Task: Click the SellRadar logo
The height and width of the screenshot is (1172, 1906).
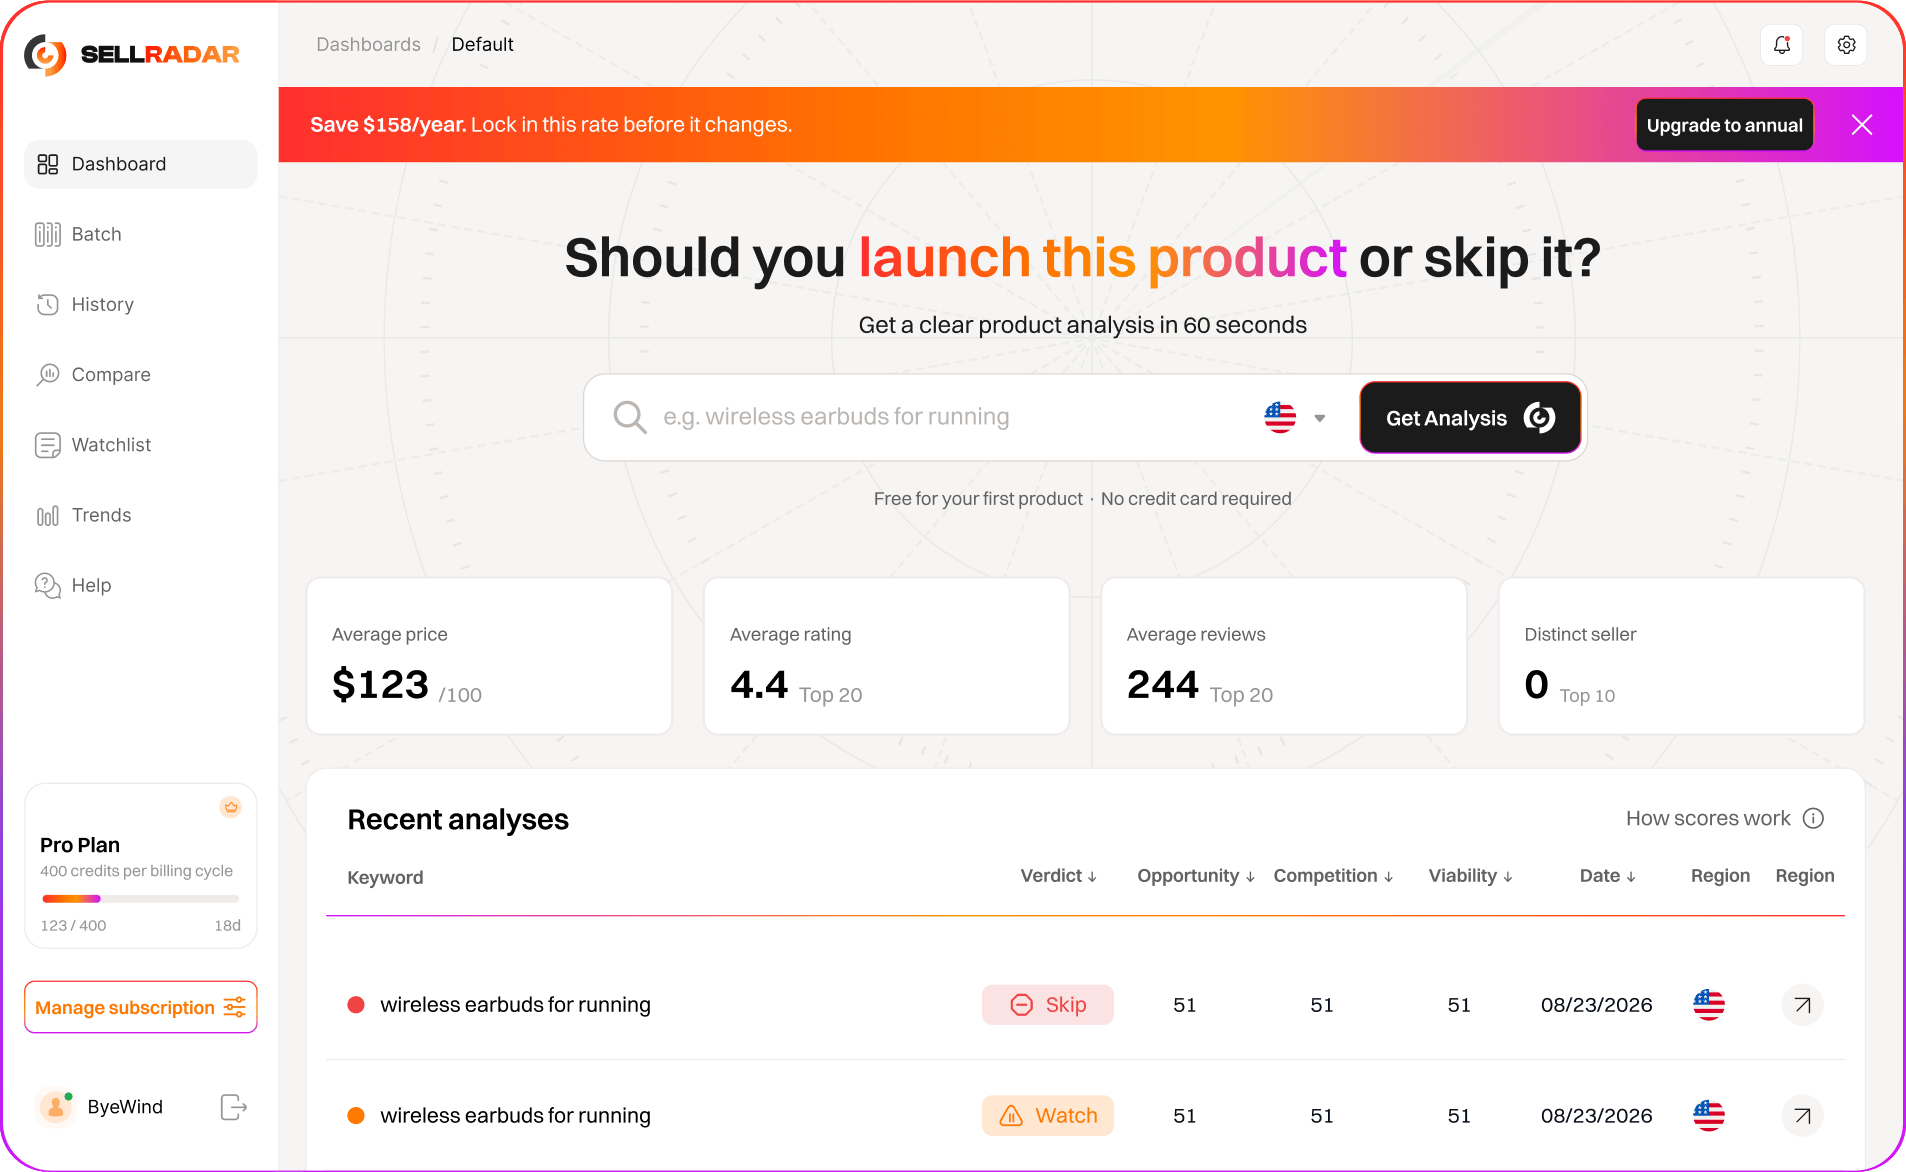Action: coord(132,54)
